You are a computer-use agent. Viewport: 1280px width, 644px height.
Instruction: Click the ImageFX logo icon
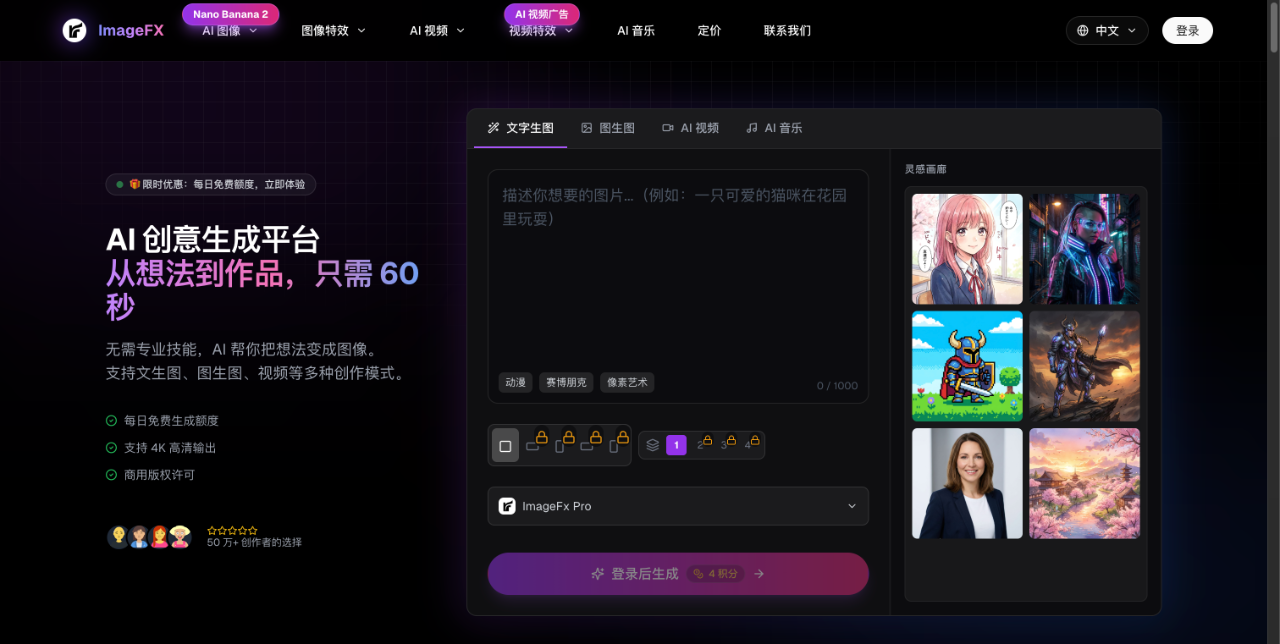(x=75, y=30)
